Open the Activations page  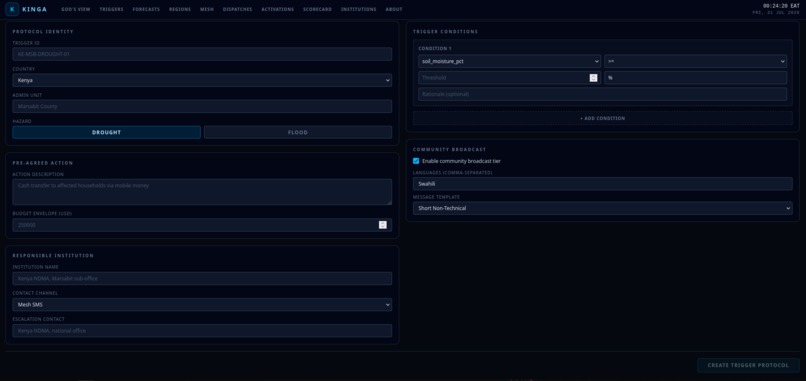(x=278, y=9)
